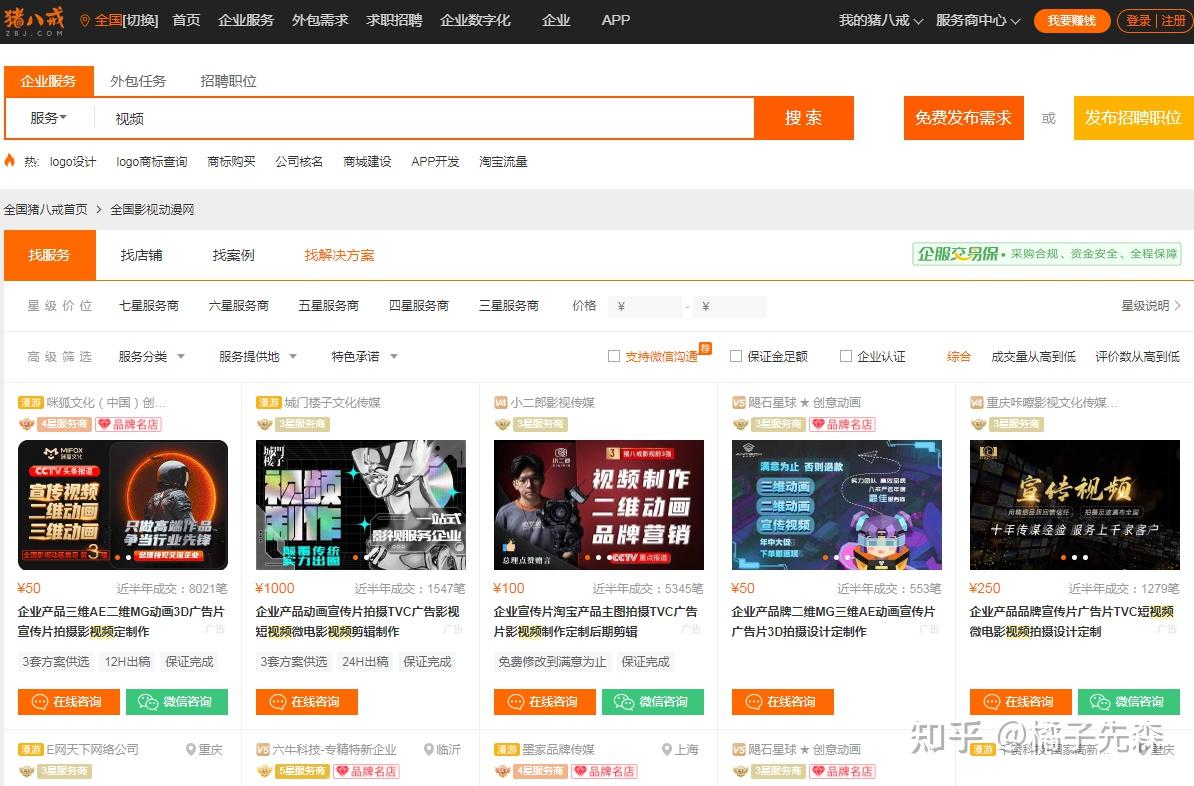Enable the 支持微信沟通 checkbox
Image resolution: width=1194 pixels, height=786 pixels.
pyautogui.click(x=614, y=356)
